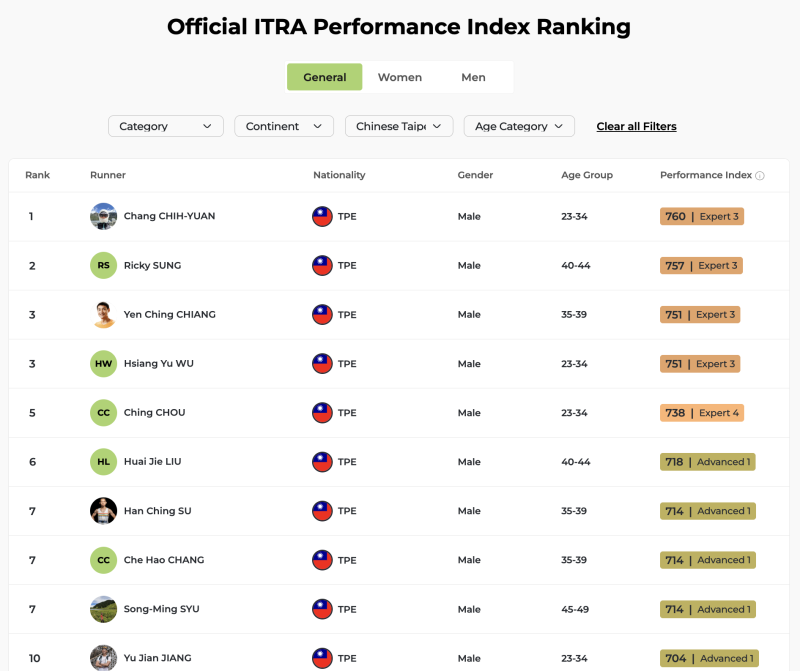Open Che Hao CHANG's runner name link

tap(164, 560)
